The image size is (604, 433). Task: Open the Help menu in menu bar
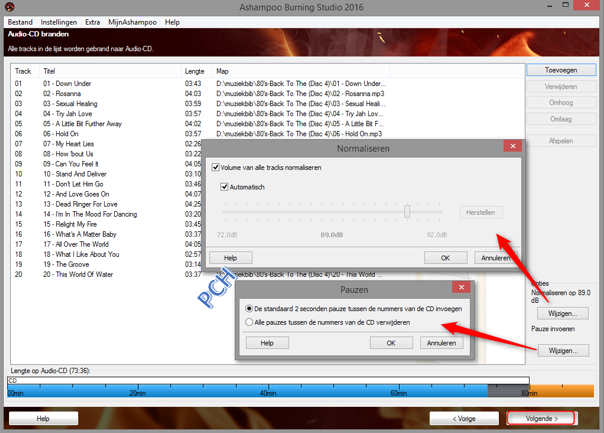tap(172, 22)
